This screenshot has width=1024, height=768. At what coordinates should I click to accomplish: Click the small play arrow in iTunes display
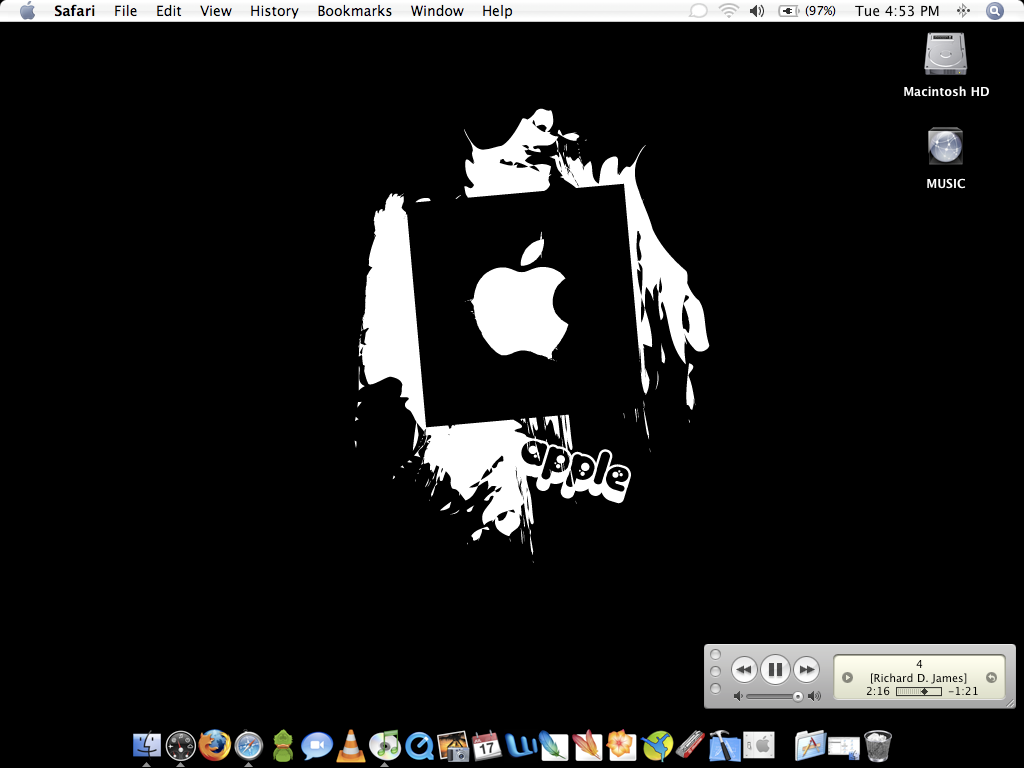847,678
